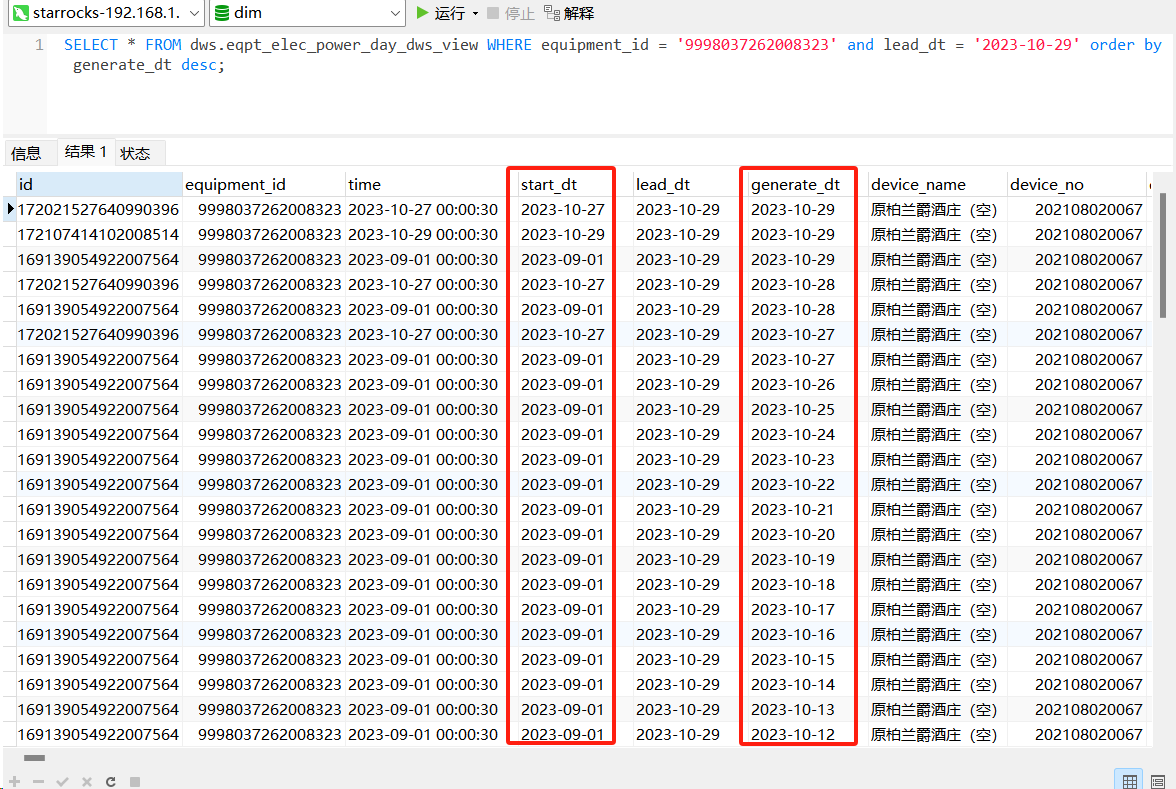Viewport: 1176px width, 789px height.
Task: Click the generate_dt column header
Action: pos(795,184)
